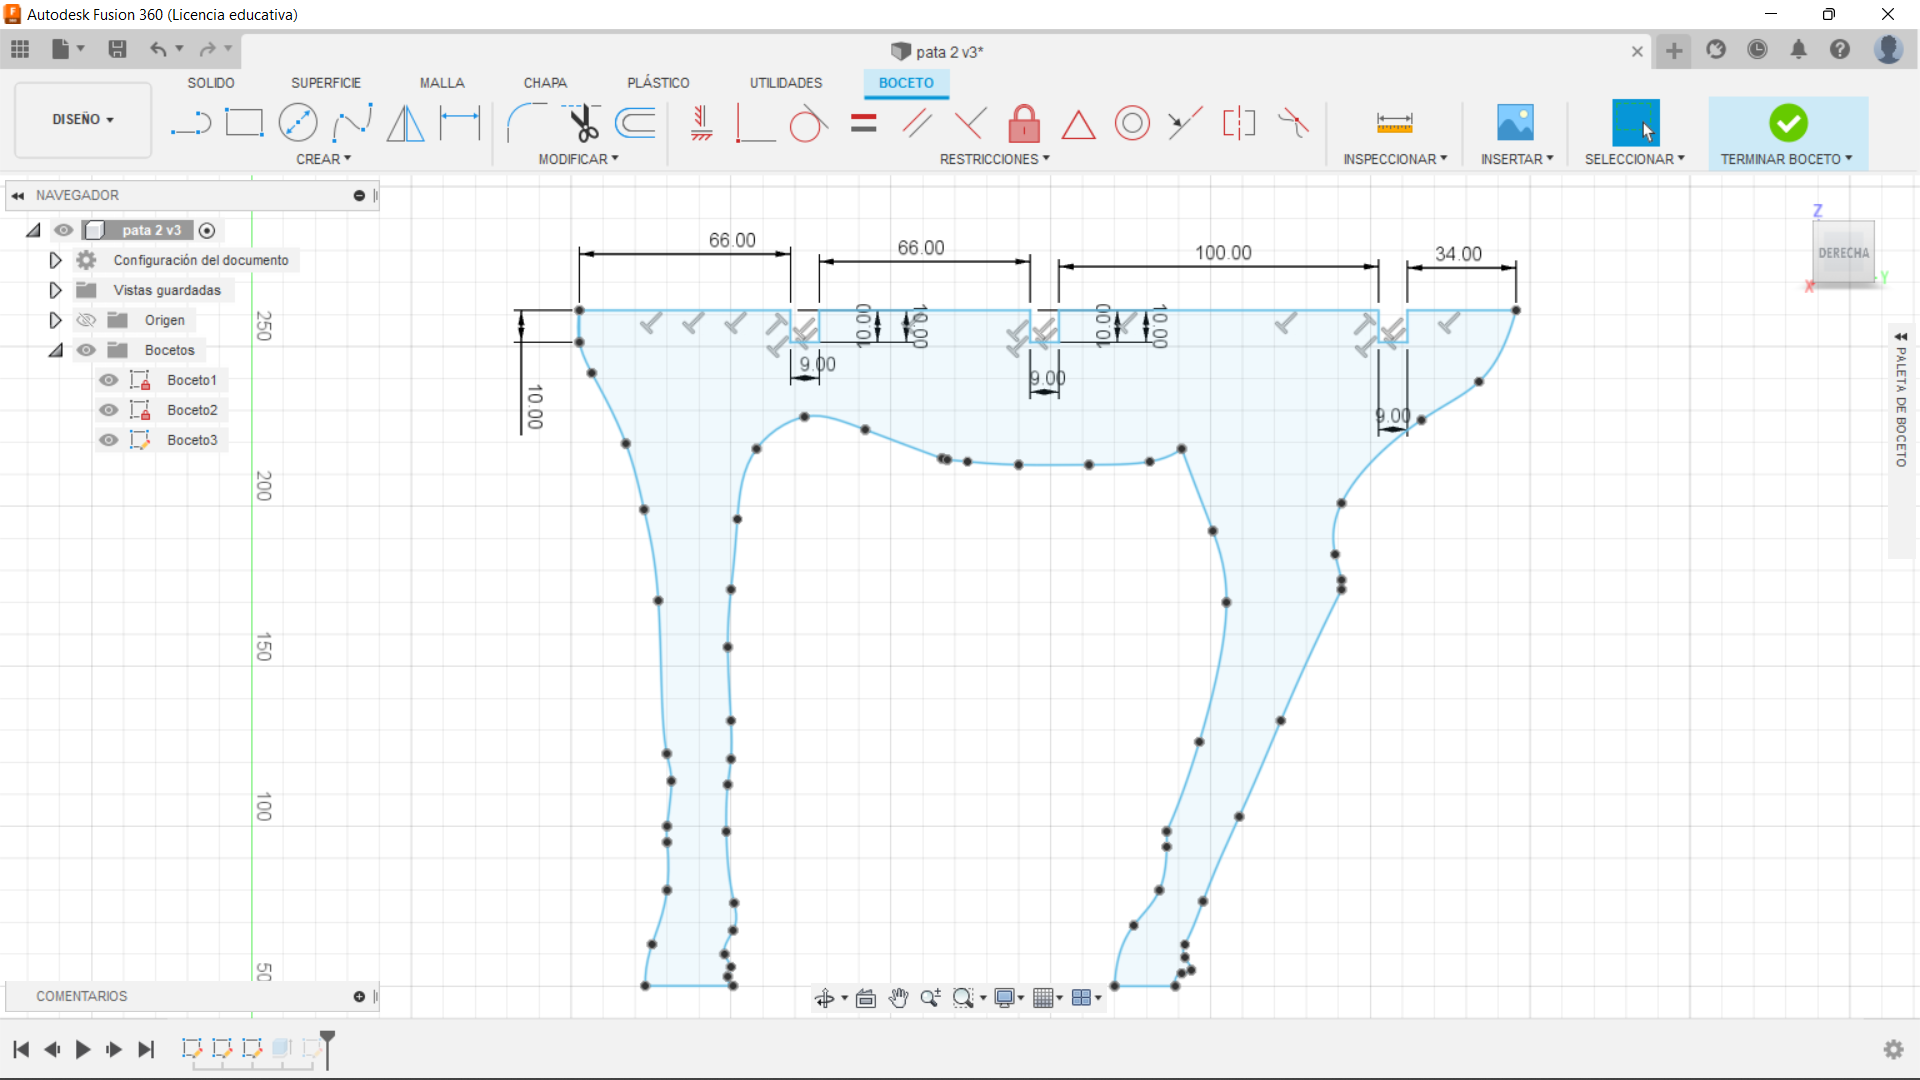The height and width of the screenshot is (1080, 1920).
Task: Click the DERECHA face of view cube
Action: (1842, 253)
